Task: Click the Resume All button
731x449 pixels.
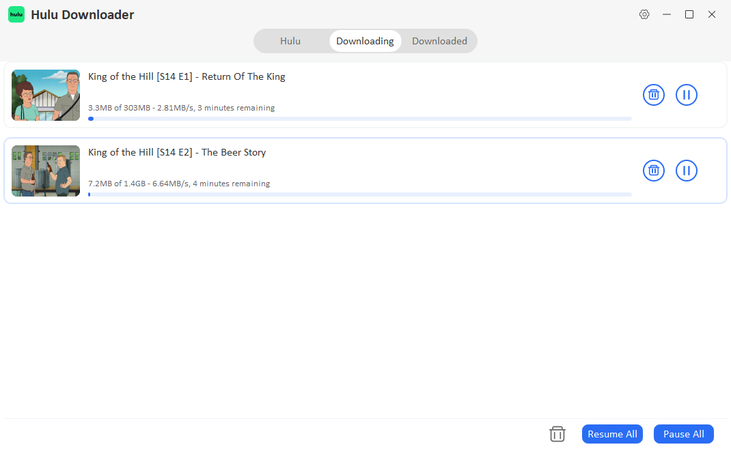Action: pos(612,434)
